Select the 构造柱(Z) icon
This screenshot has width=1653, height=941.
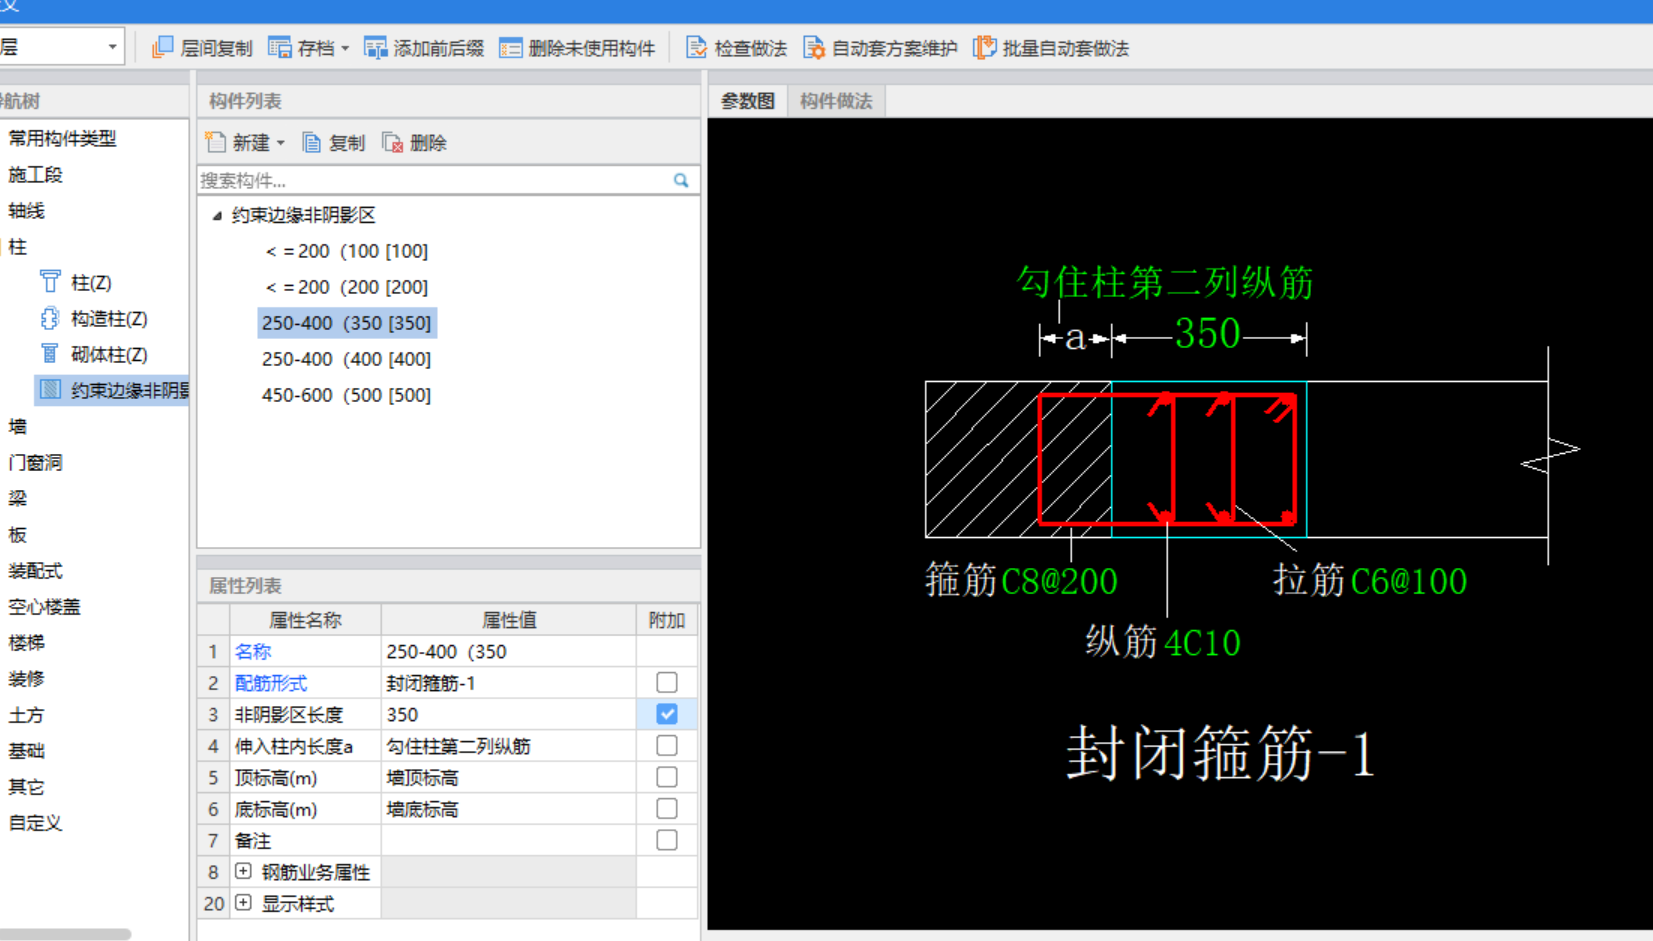50,318
